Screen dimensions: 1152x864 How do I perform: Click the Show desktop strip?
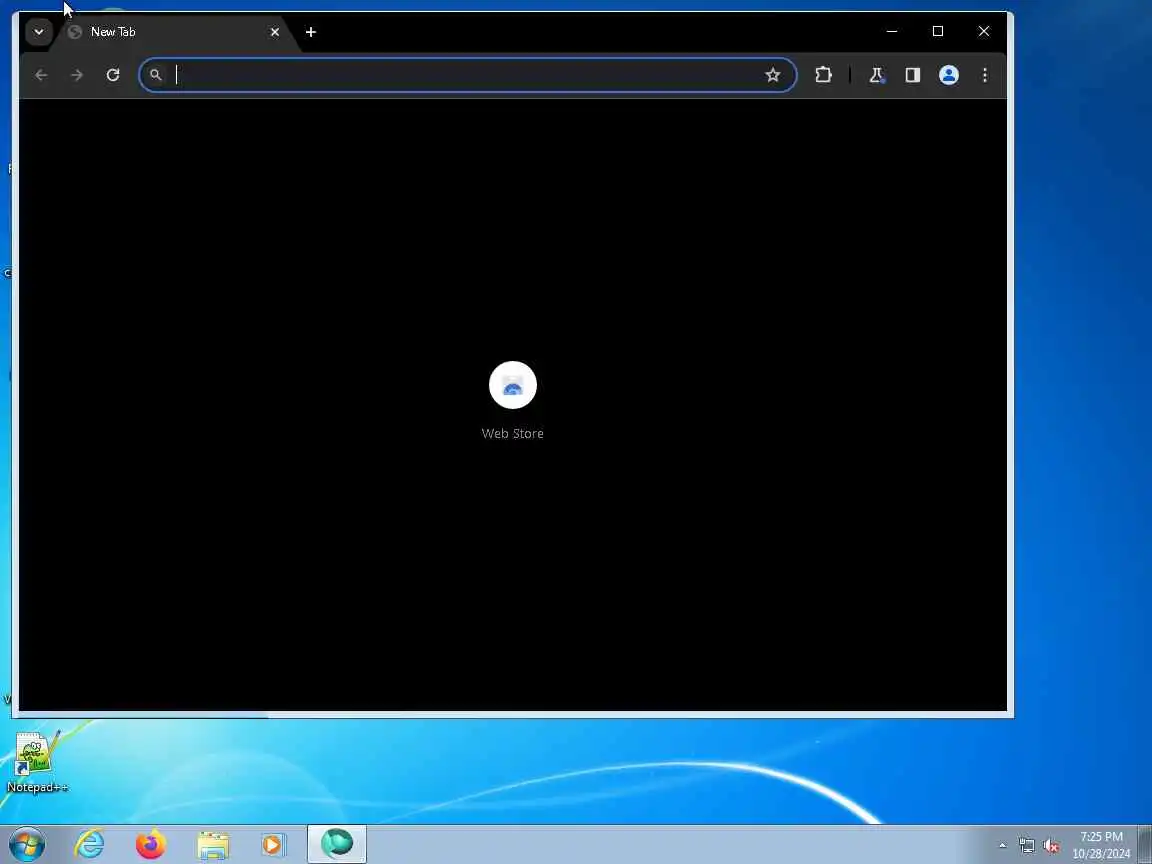coord(1145,844)
